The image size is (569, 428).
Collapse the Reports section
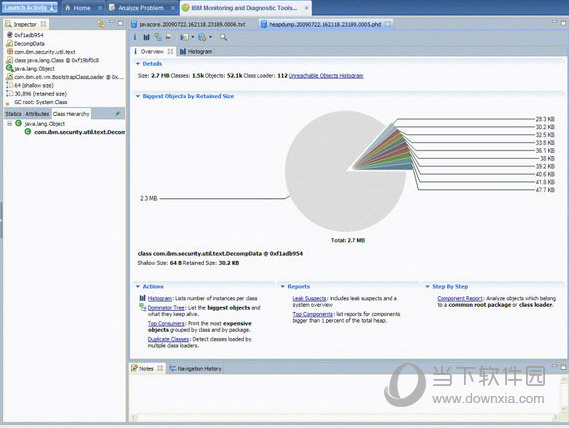click(283, 286)
